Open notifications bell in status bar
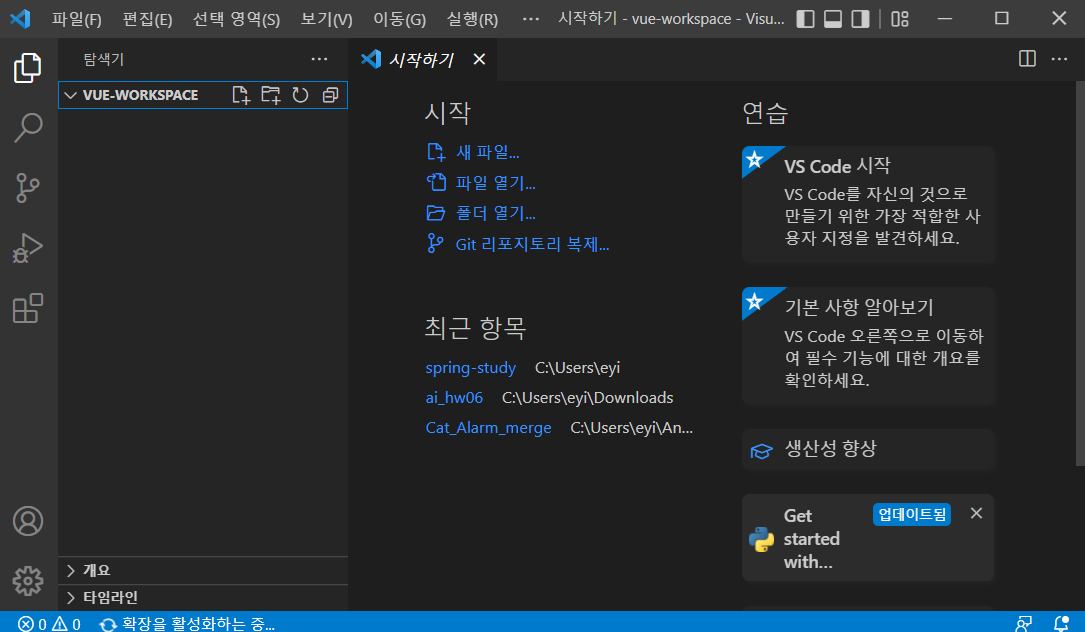The width and height of the screenshot is (1085, 632). 1061,624
